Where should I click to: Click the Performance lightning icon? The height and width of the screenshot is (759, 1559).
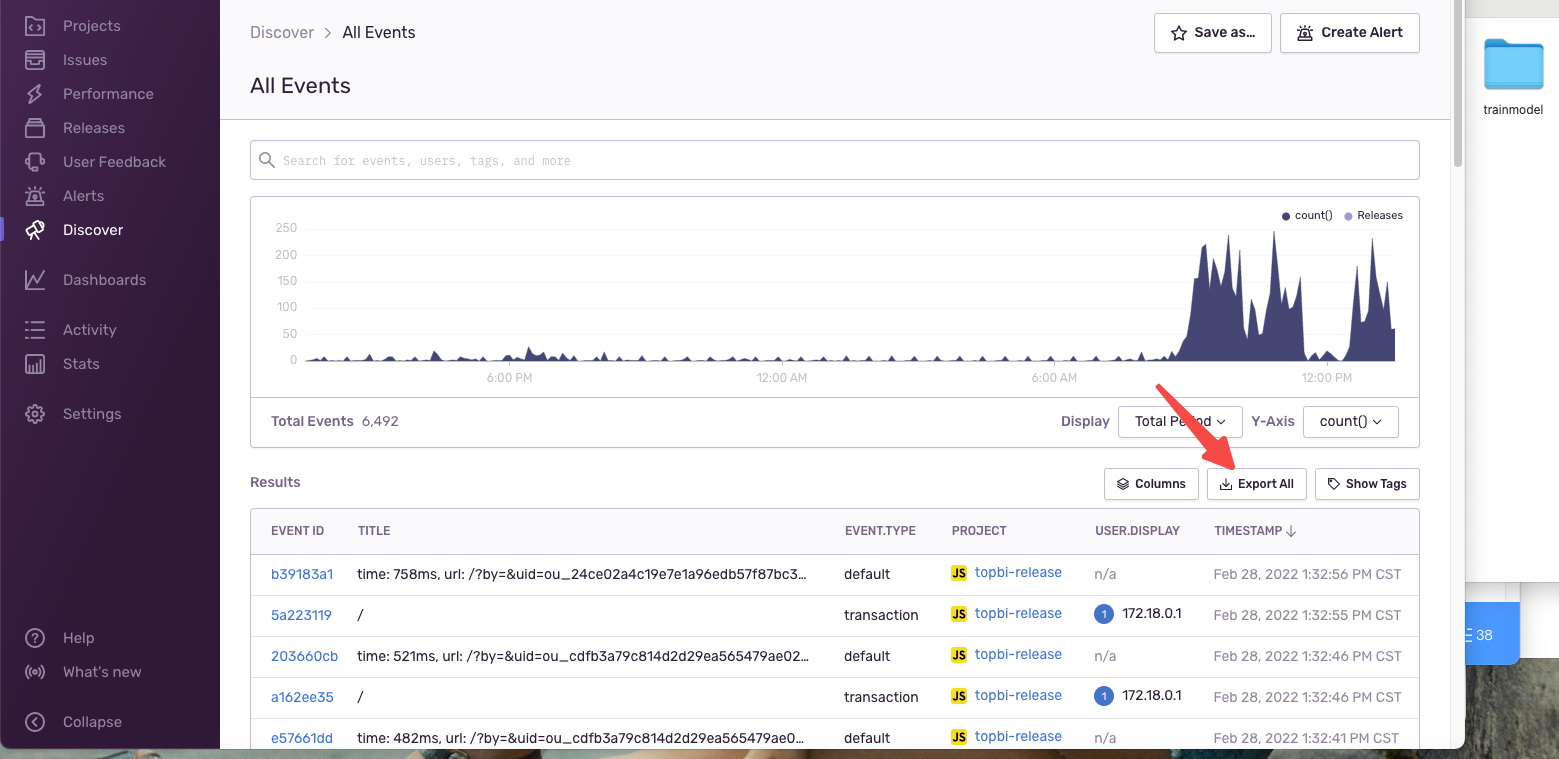[35, 94]
